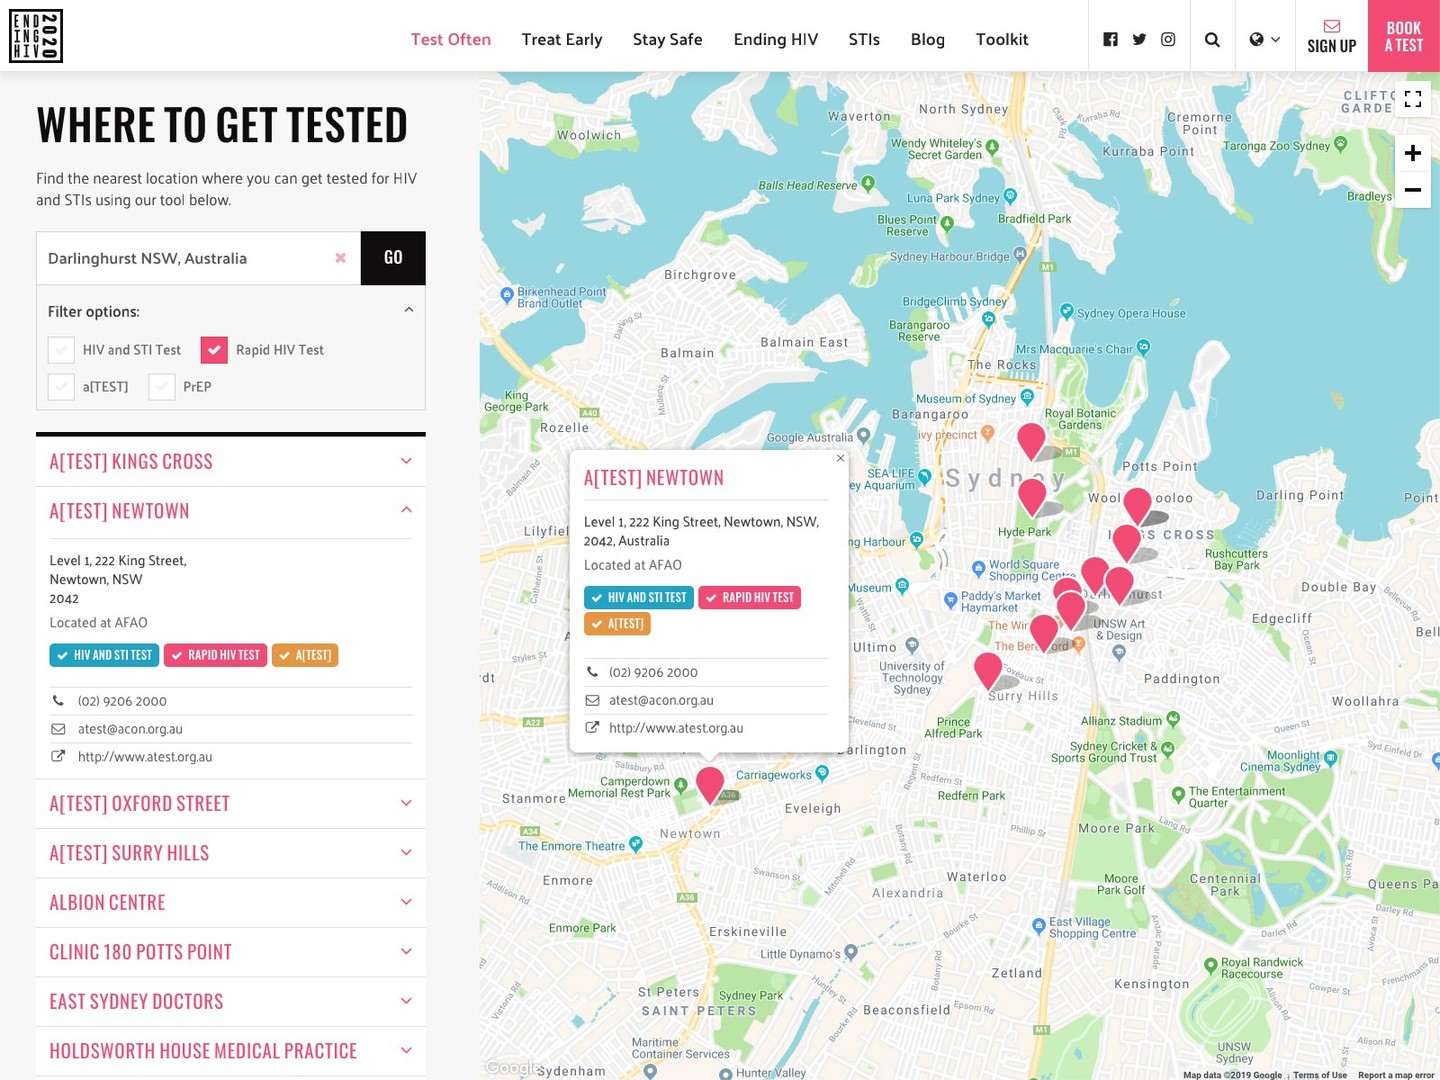Image resolution: width=1440 pixels, height=1080 pixels.
Task: Click the GO search button
Action: pyautogui.click(x=393, y=258)
